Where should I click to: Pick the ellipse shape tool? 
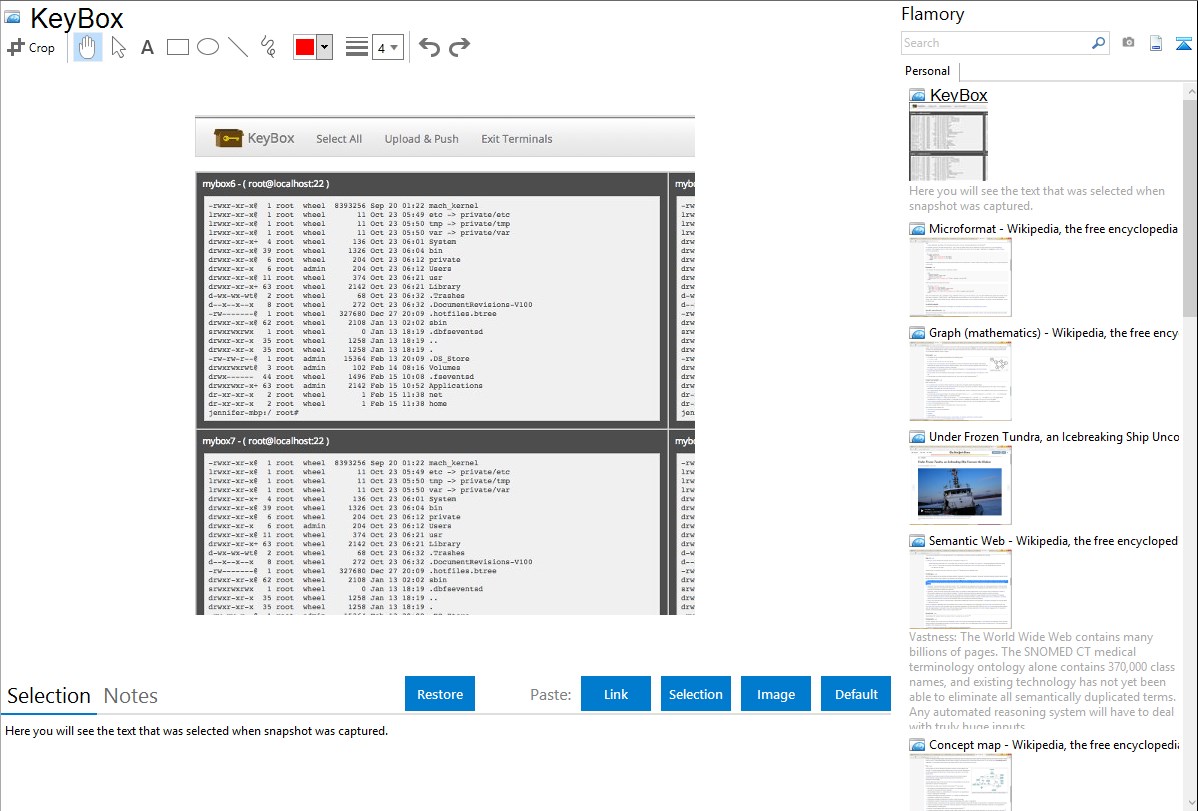[x=208, y=47]
